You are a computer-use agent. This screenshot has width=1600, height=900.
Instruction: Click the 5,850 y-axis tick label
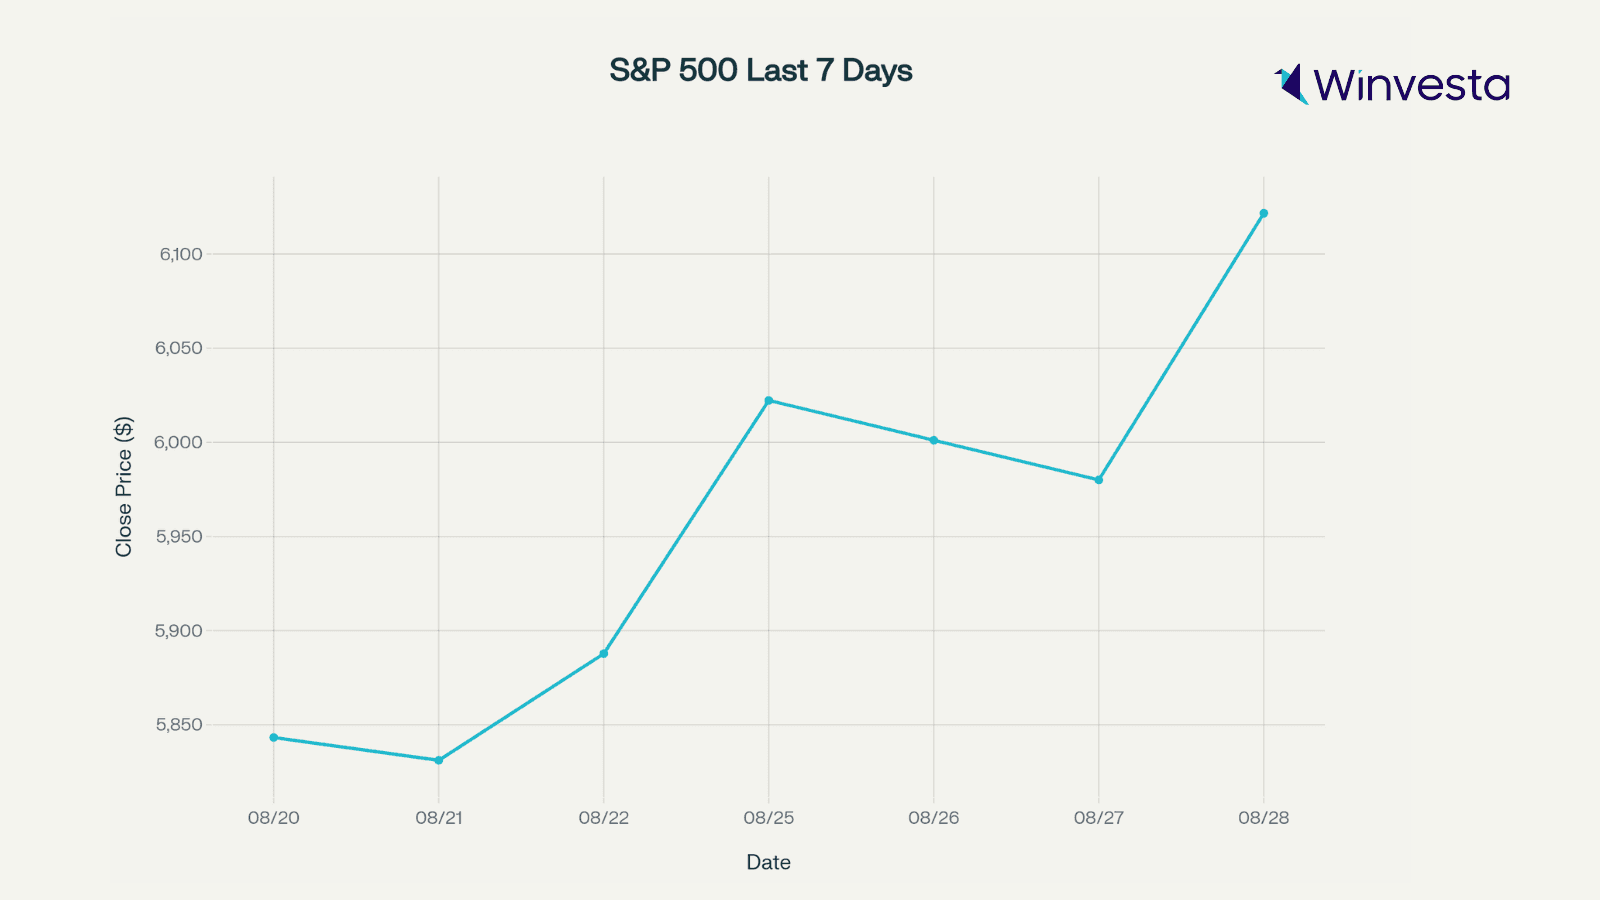[179, 725]
